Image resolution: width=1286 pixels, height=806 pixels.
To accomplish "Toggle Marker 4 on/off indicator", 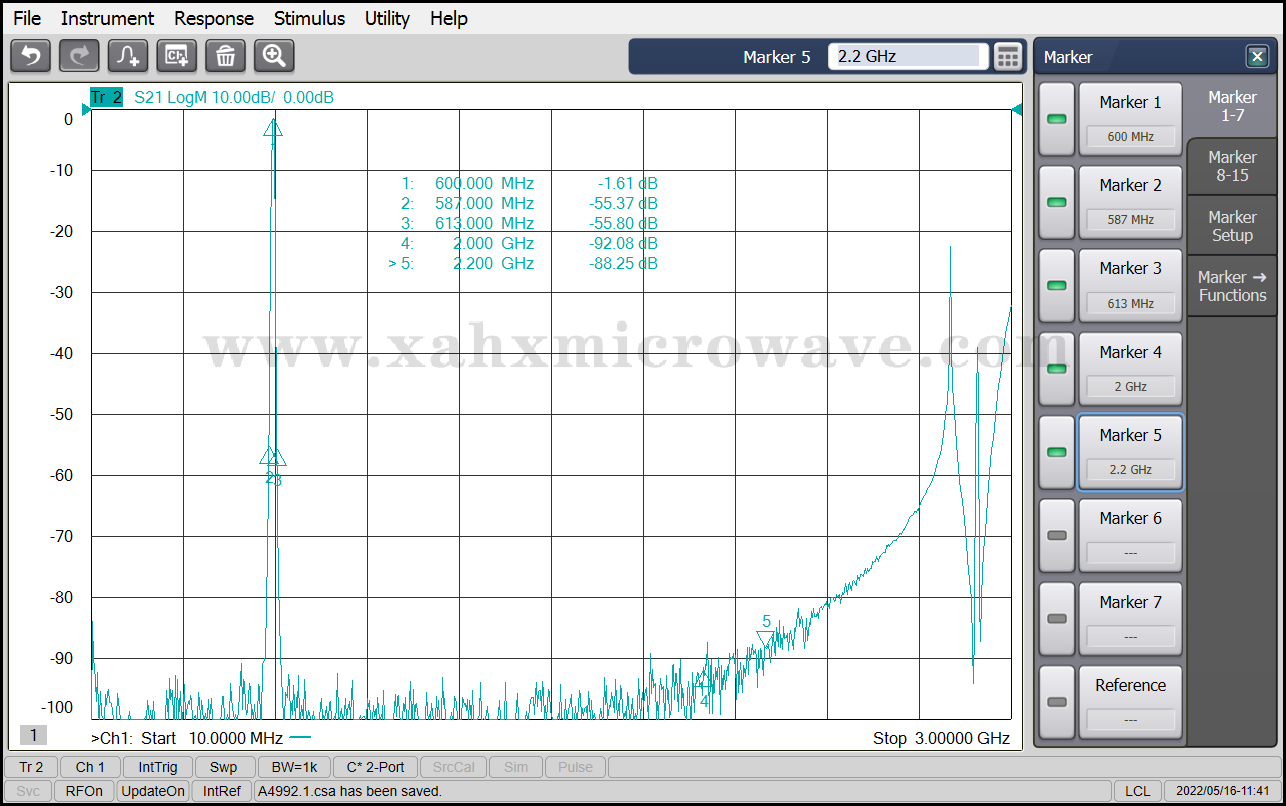I will click(1056, 369).
